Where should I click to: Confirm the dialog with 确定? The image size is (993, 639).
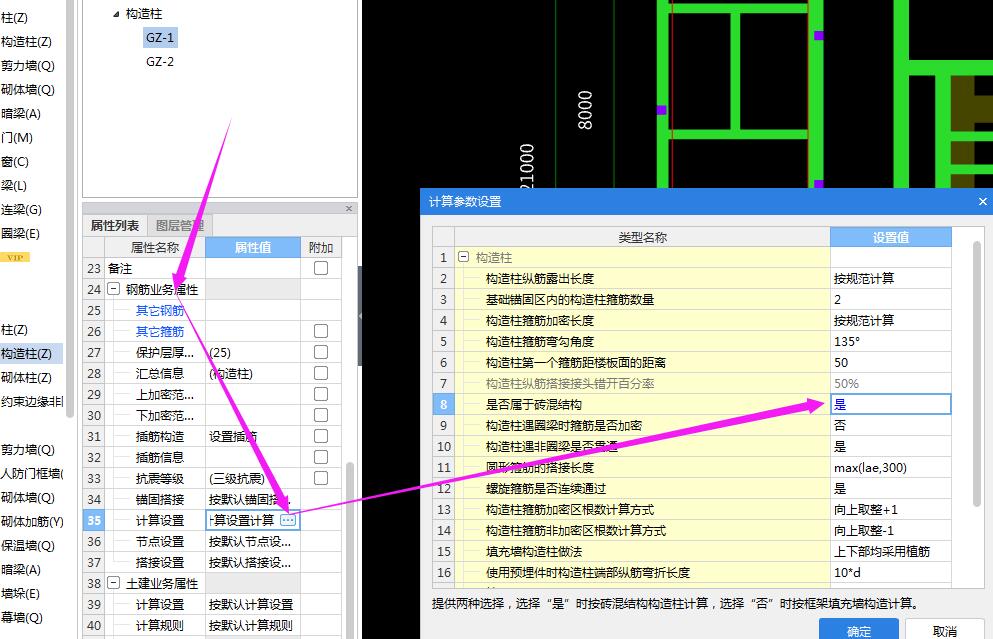(x=859, y=629)
